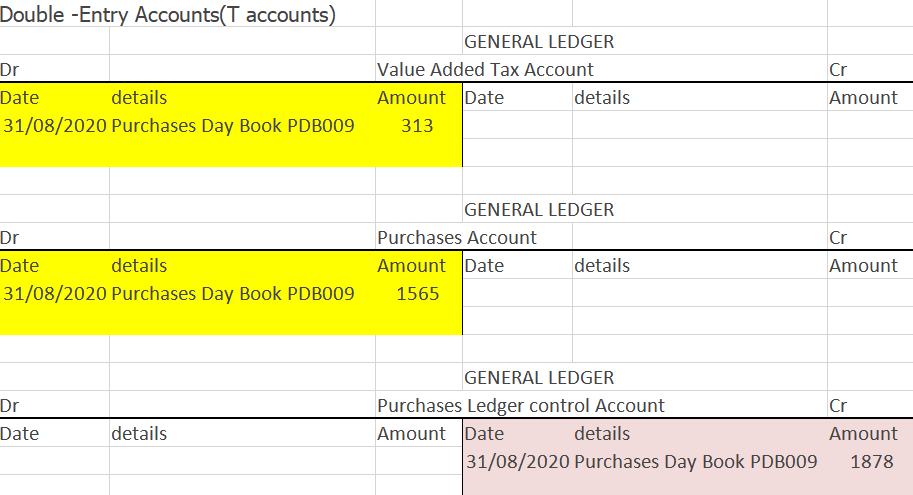
Task: Click the Purchases Ledger control Account heading
Action: coord(520,406)
